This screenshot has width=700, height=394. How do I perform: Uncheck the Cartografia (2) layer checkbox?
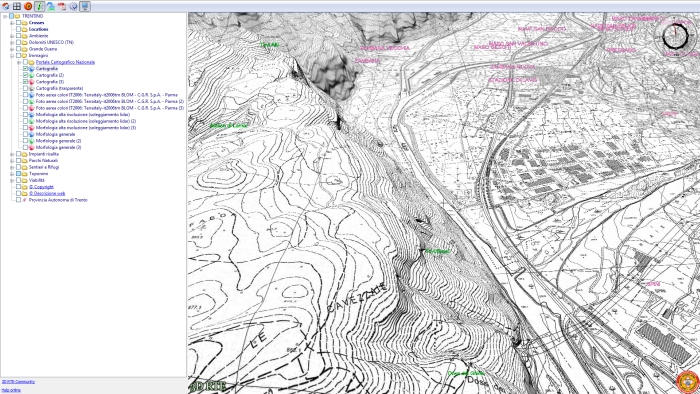tap(25, 75)
